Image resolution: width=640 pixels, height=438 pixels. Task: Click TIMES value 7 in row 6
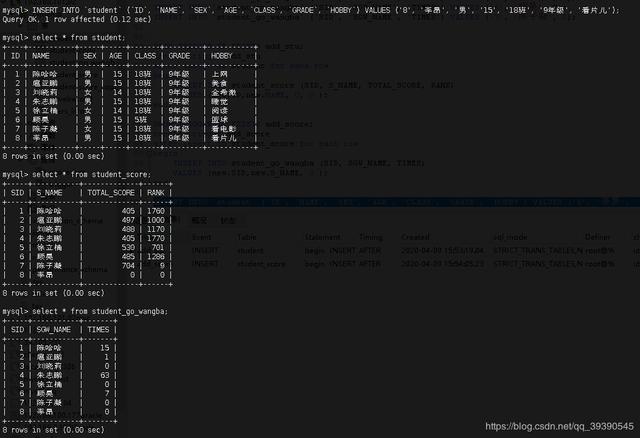point(107,394)
